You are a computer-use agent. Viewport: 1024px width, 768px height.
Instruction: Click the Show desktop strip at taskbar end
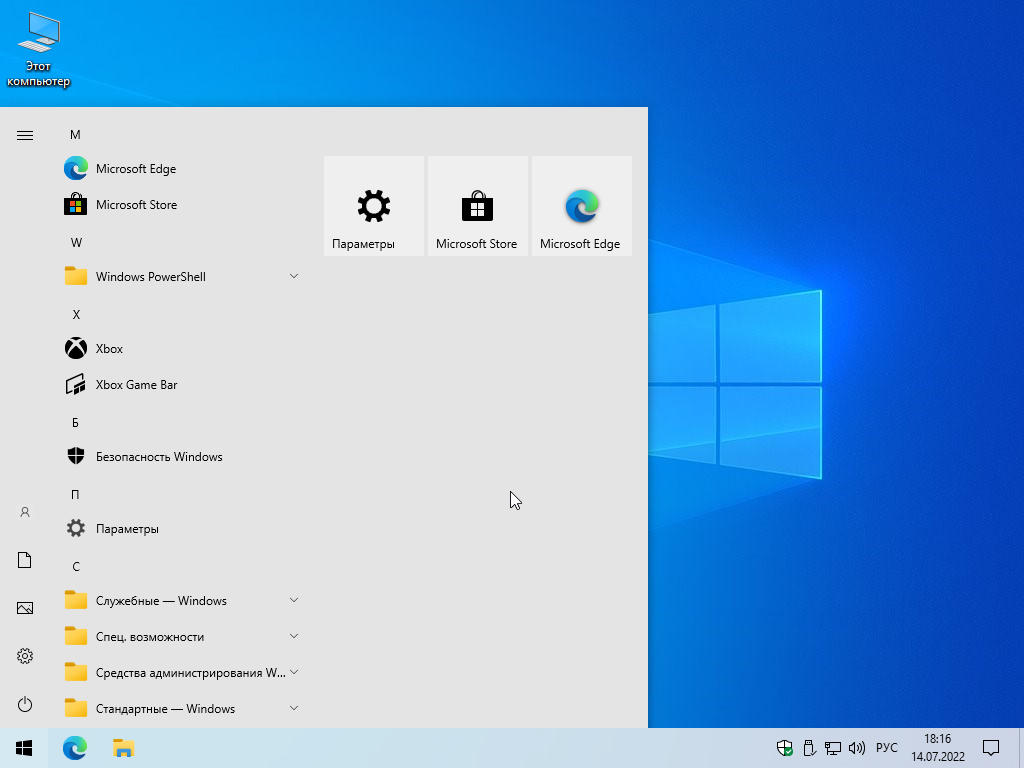tap(1021, 748)
